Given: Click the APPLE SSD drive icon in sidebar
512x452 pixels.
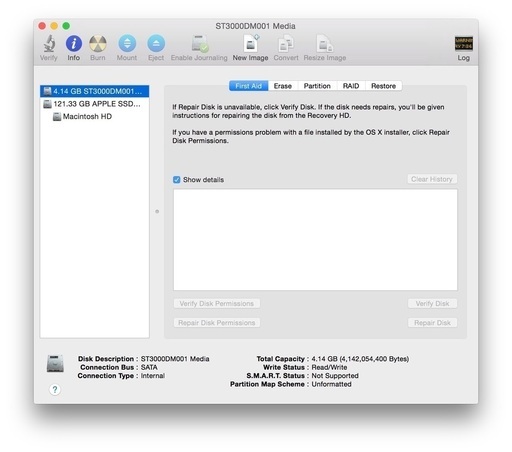Looking at the screenshot, I should [x=48, y=104].
